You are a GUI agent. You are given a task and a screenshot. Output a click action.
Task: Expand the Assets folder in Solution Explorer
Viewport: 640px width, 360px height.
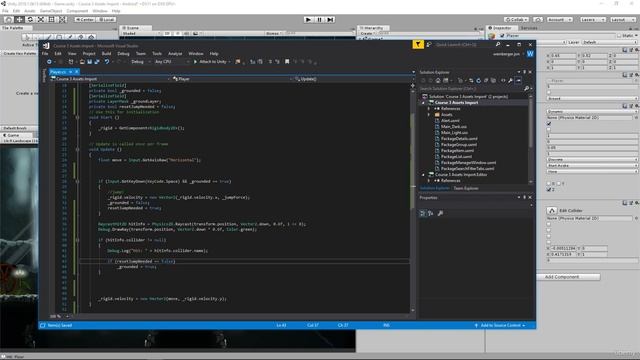429,115
